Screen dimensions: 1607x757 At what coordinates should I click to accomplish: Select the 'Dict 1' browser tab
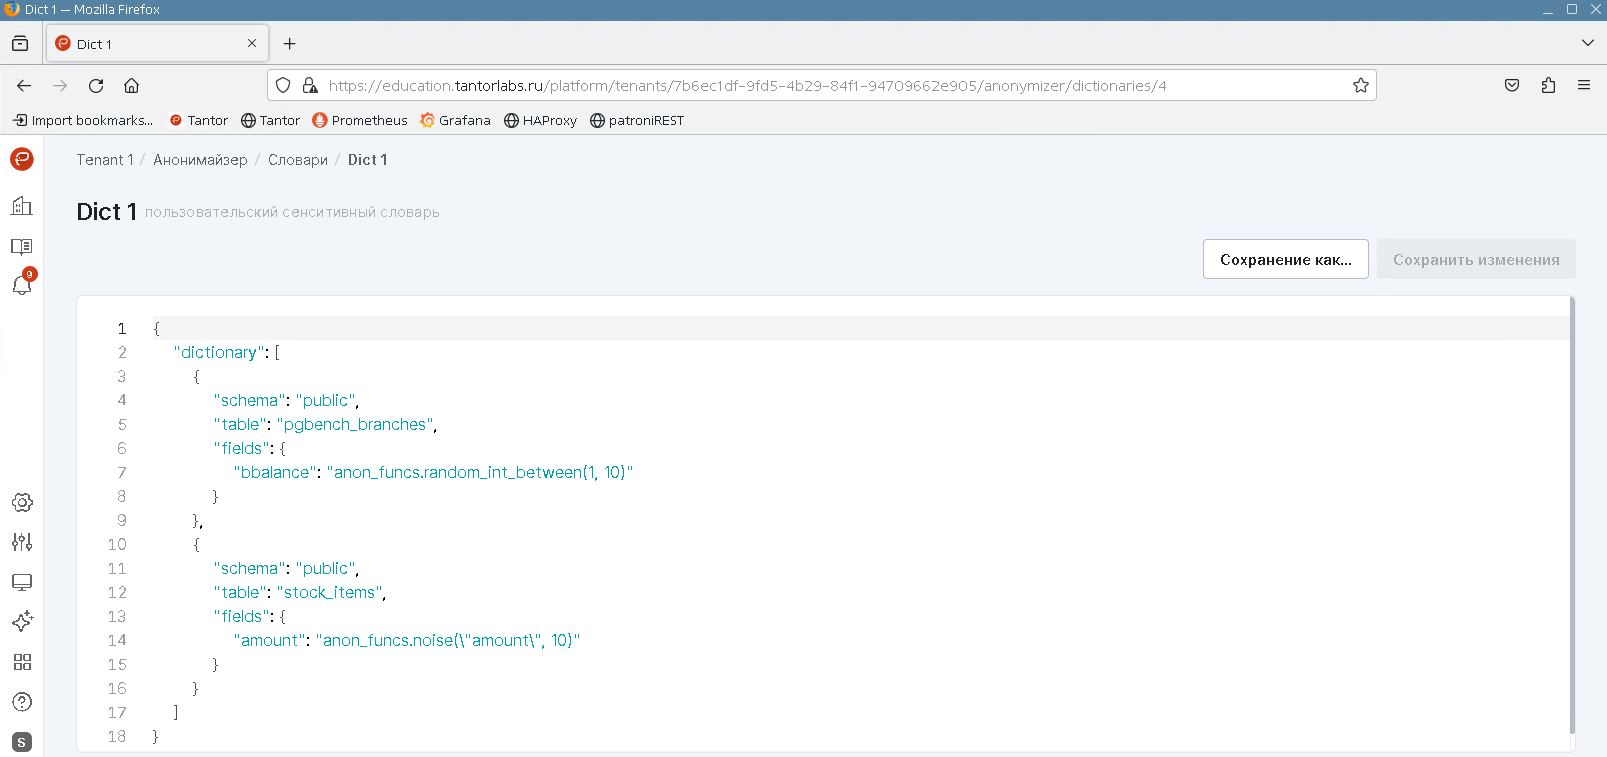[x=150, y=44]
